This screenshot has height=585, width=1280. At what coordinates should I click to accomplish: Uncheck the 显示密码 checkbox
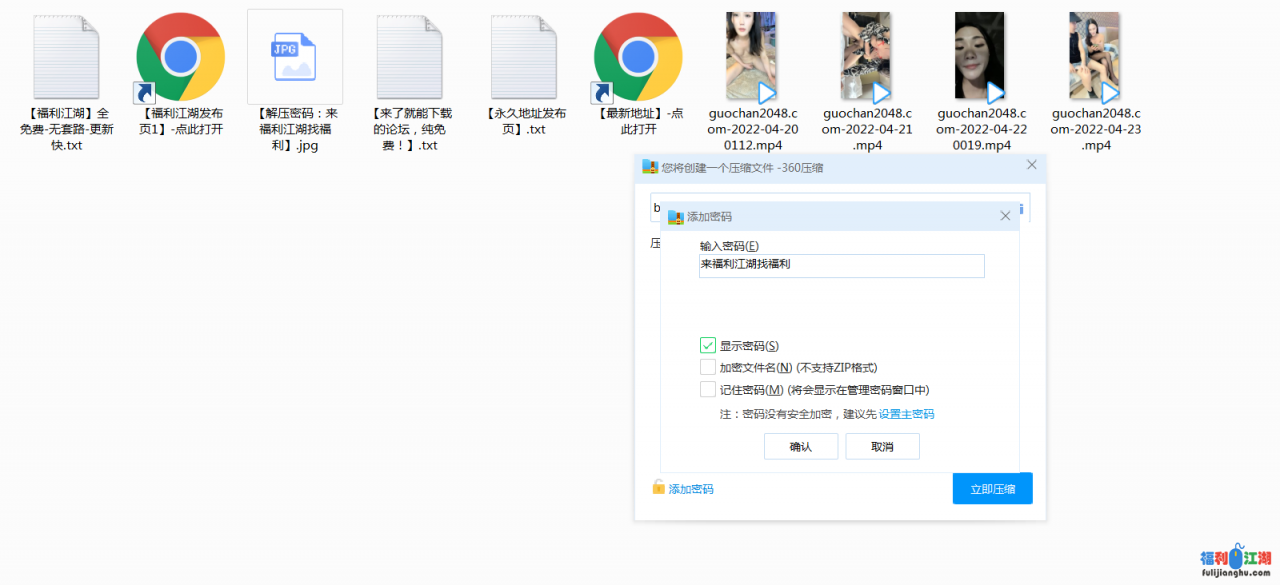[708, 345]
